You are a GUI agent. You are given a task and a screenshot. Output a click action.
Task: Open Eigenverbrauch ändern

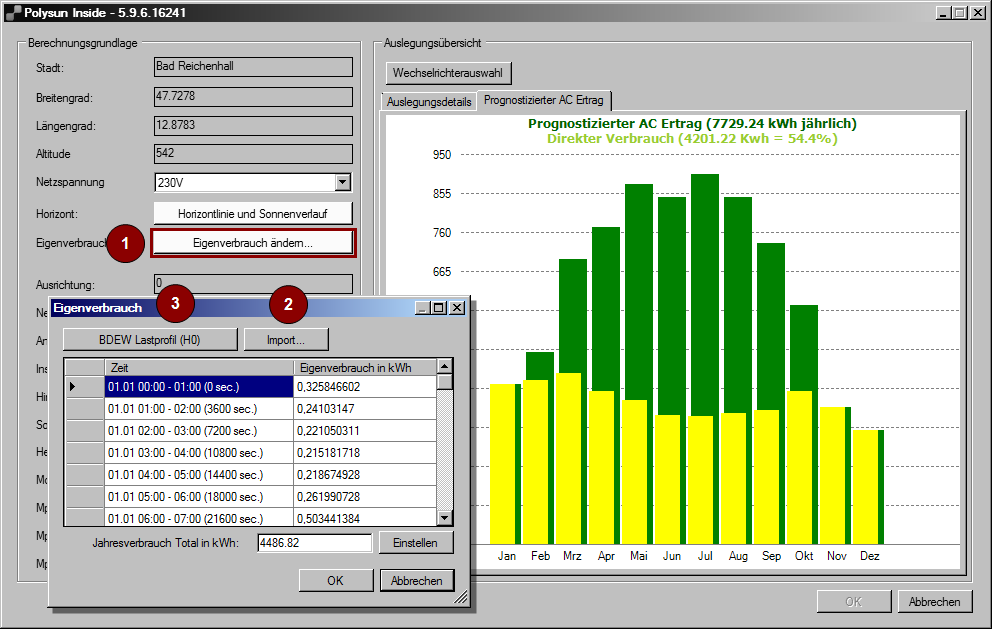pos(252,242)
